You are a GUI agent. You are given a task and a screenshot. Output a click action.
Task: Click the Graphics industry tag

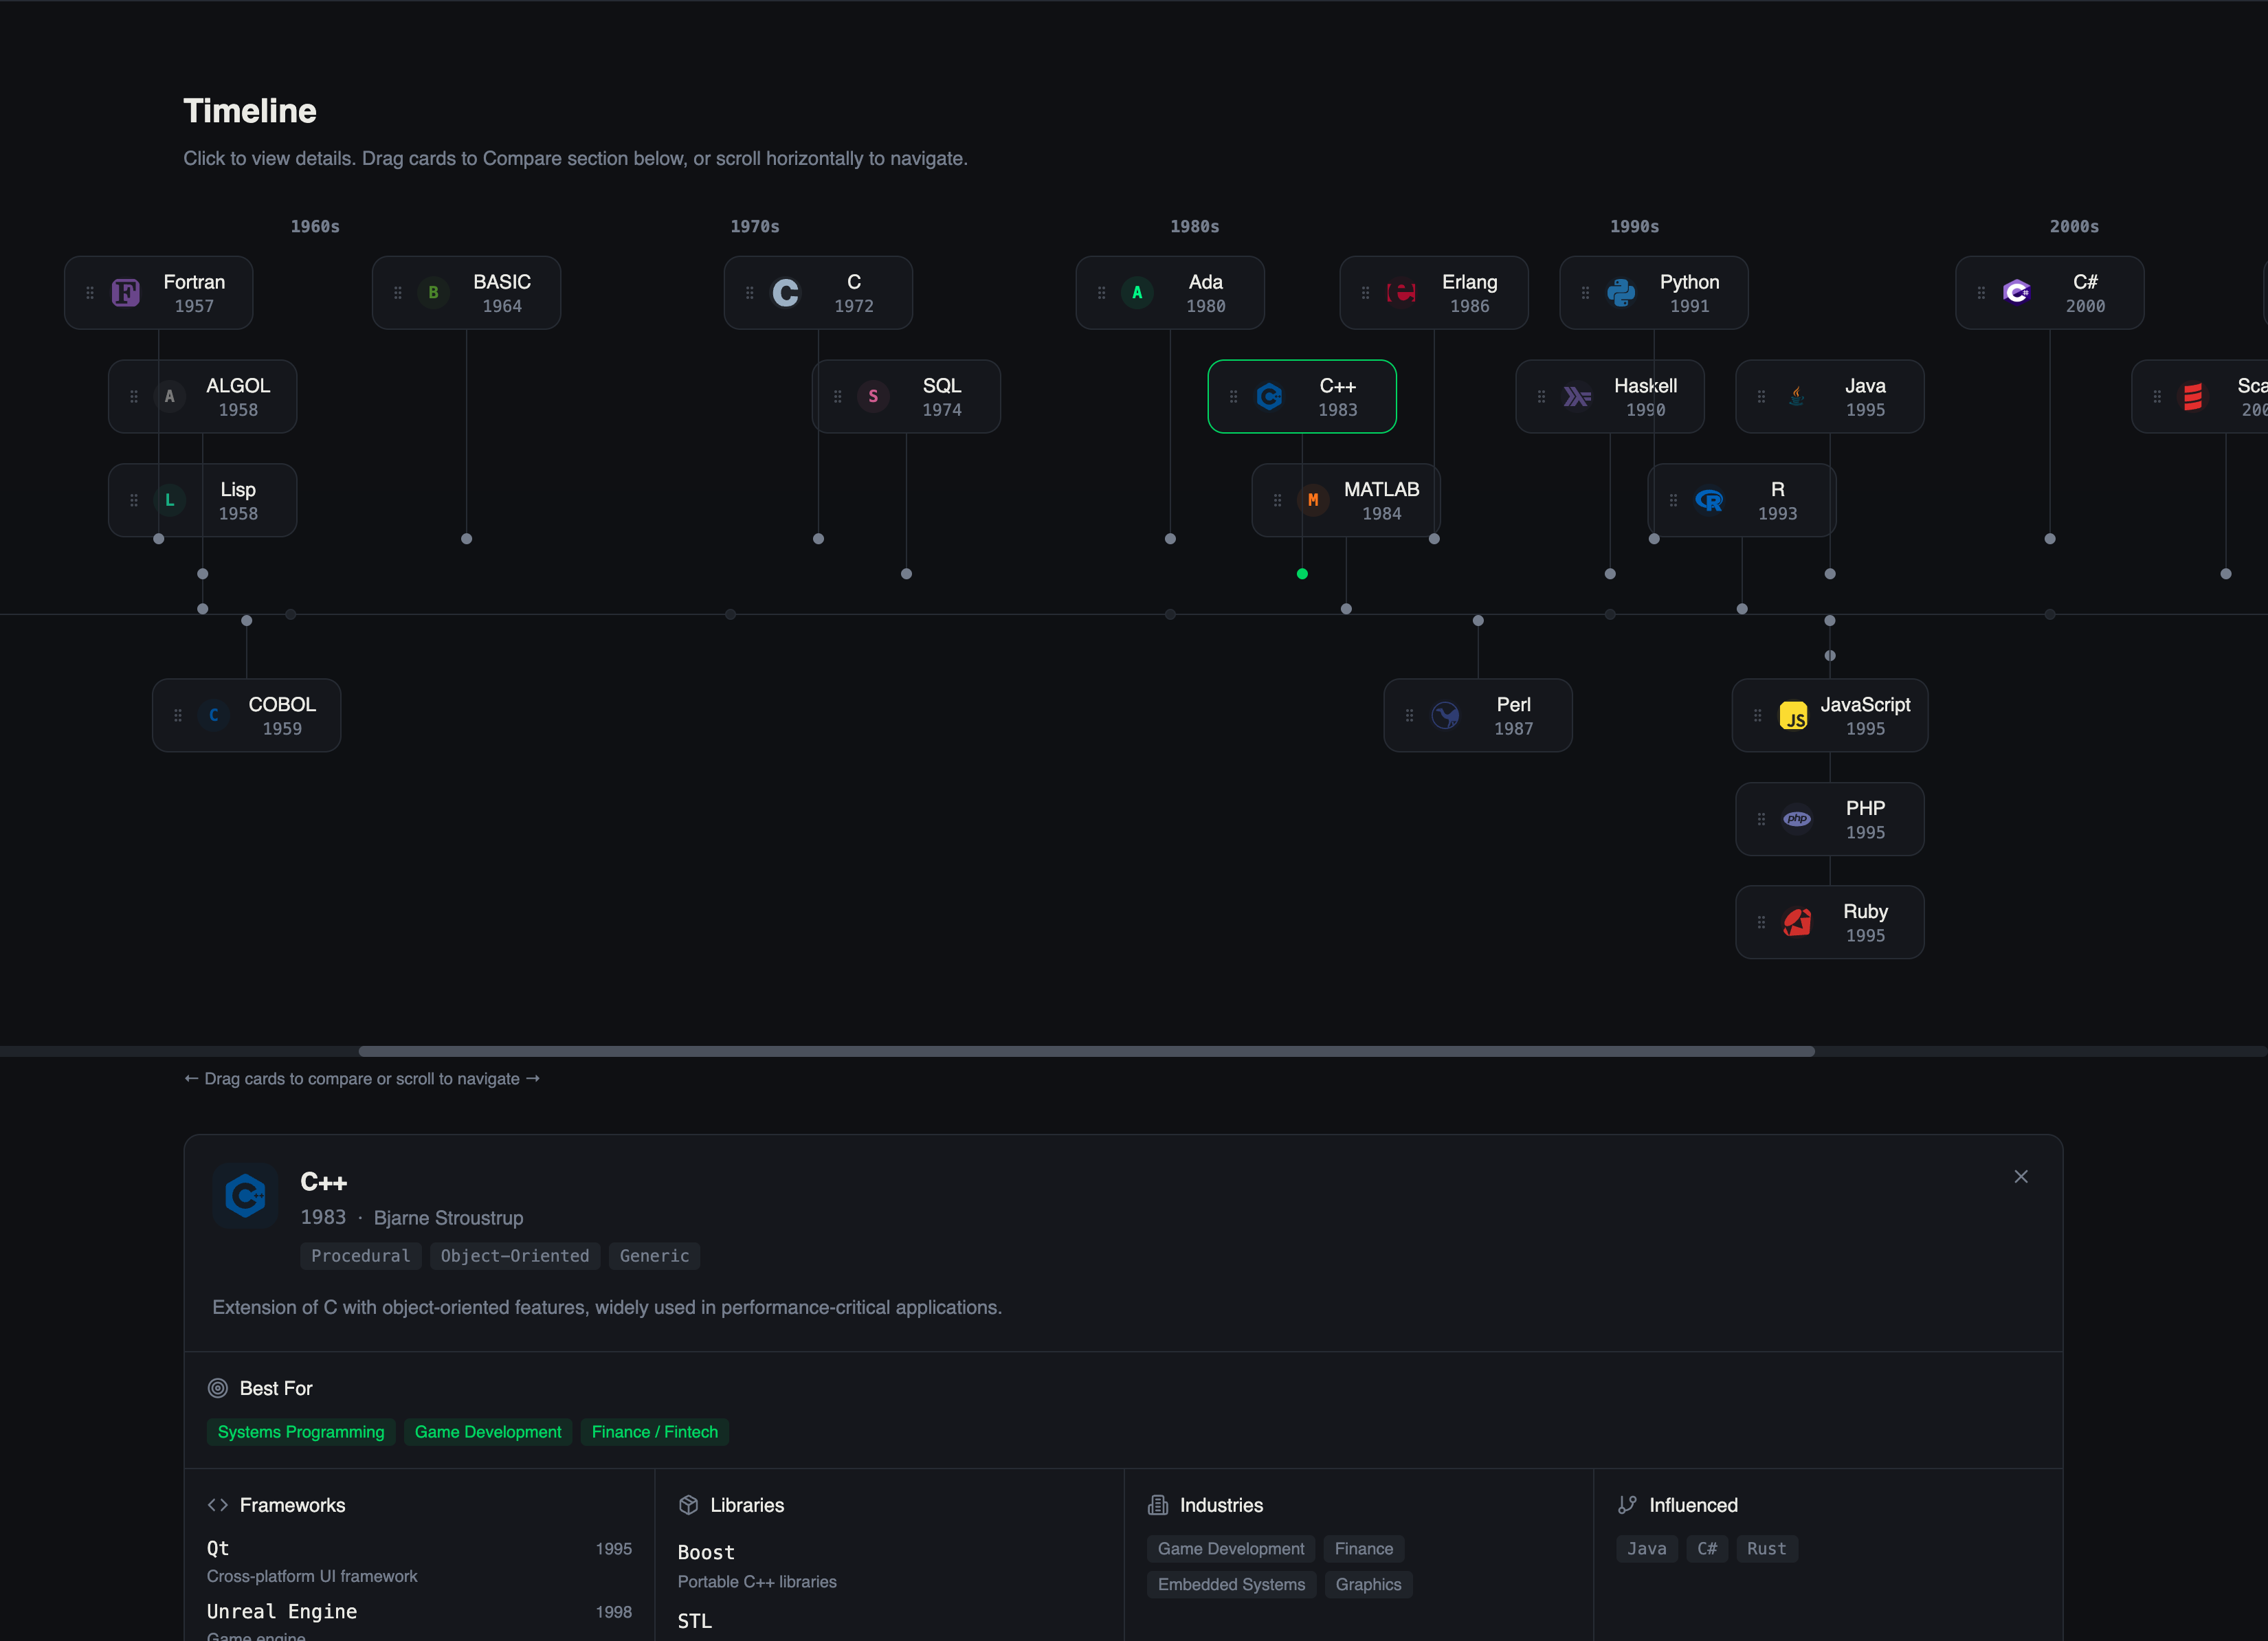(x=1368, y=1585)
